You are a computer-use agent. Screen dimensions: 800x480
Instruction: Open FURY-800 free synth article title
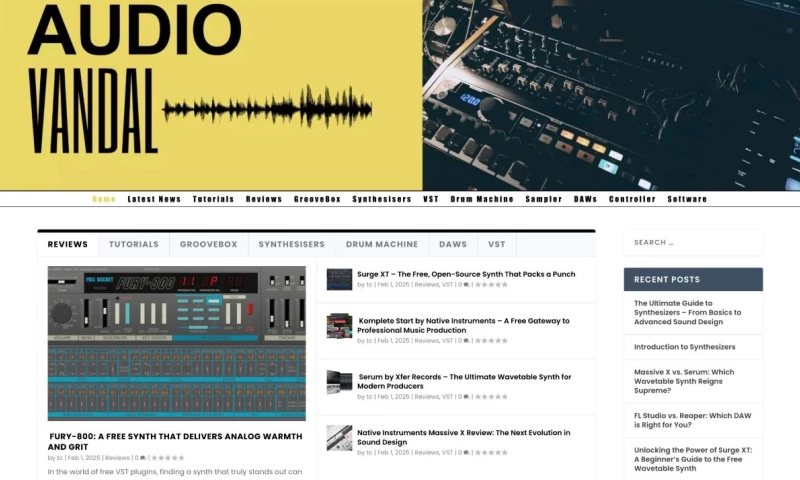(x=176, y=441)
